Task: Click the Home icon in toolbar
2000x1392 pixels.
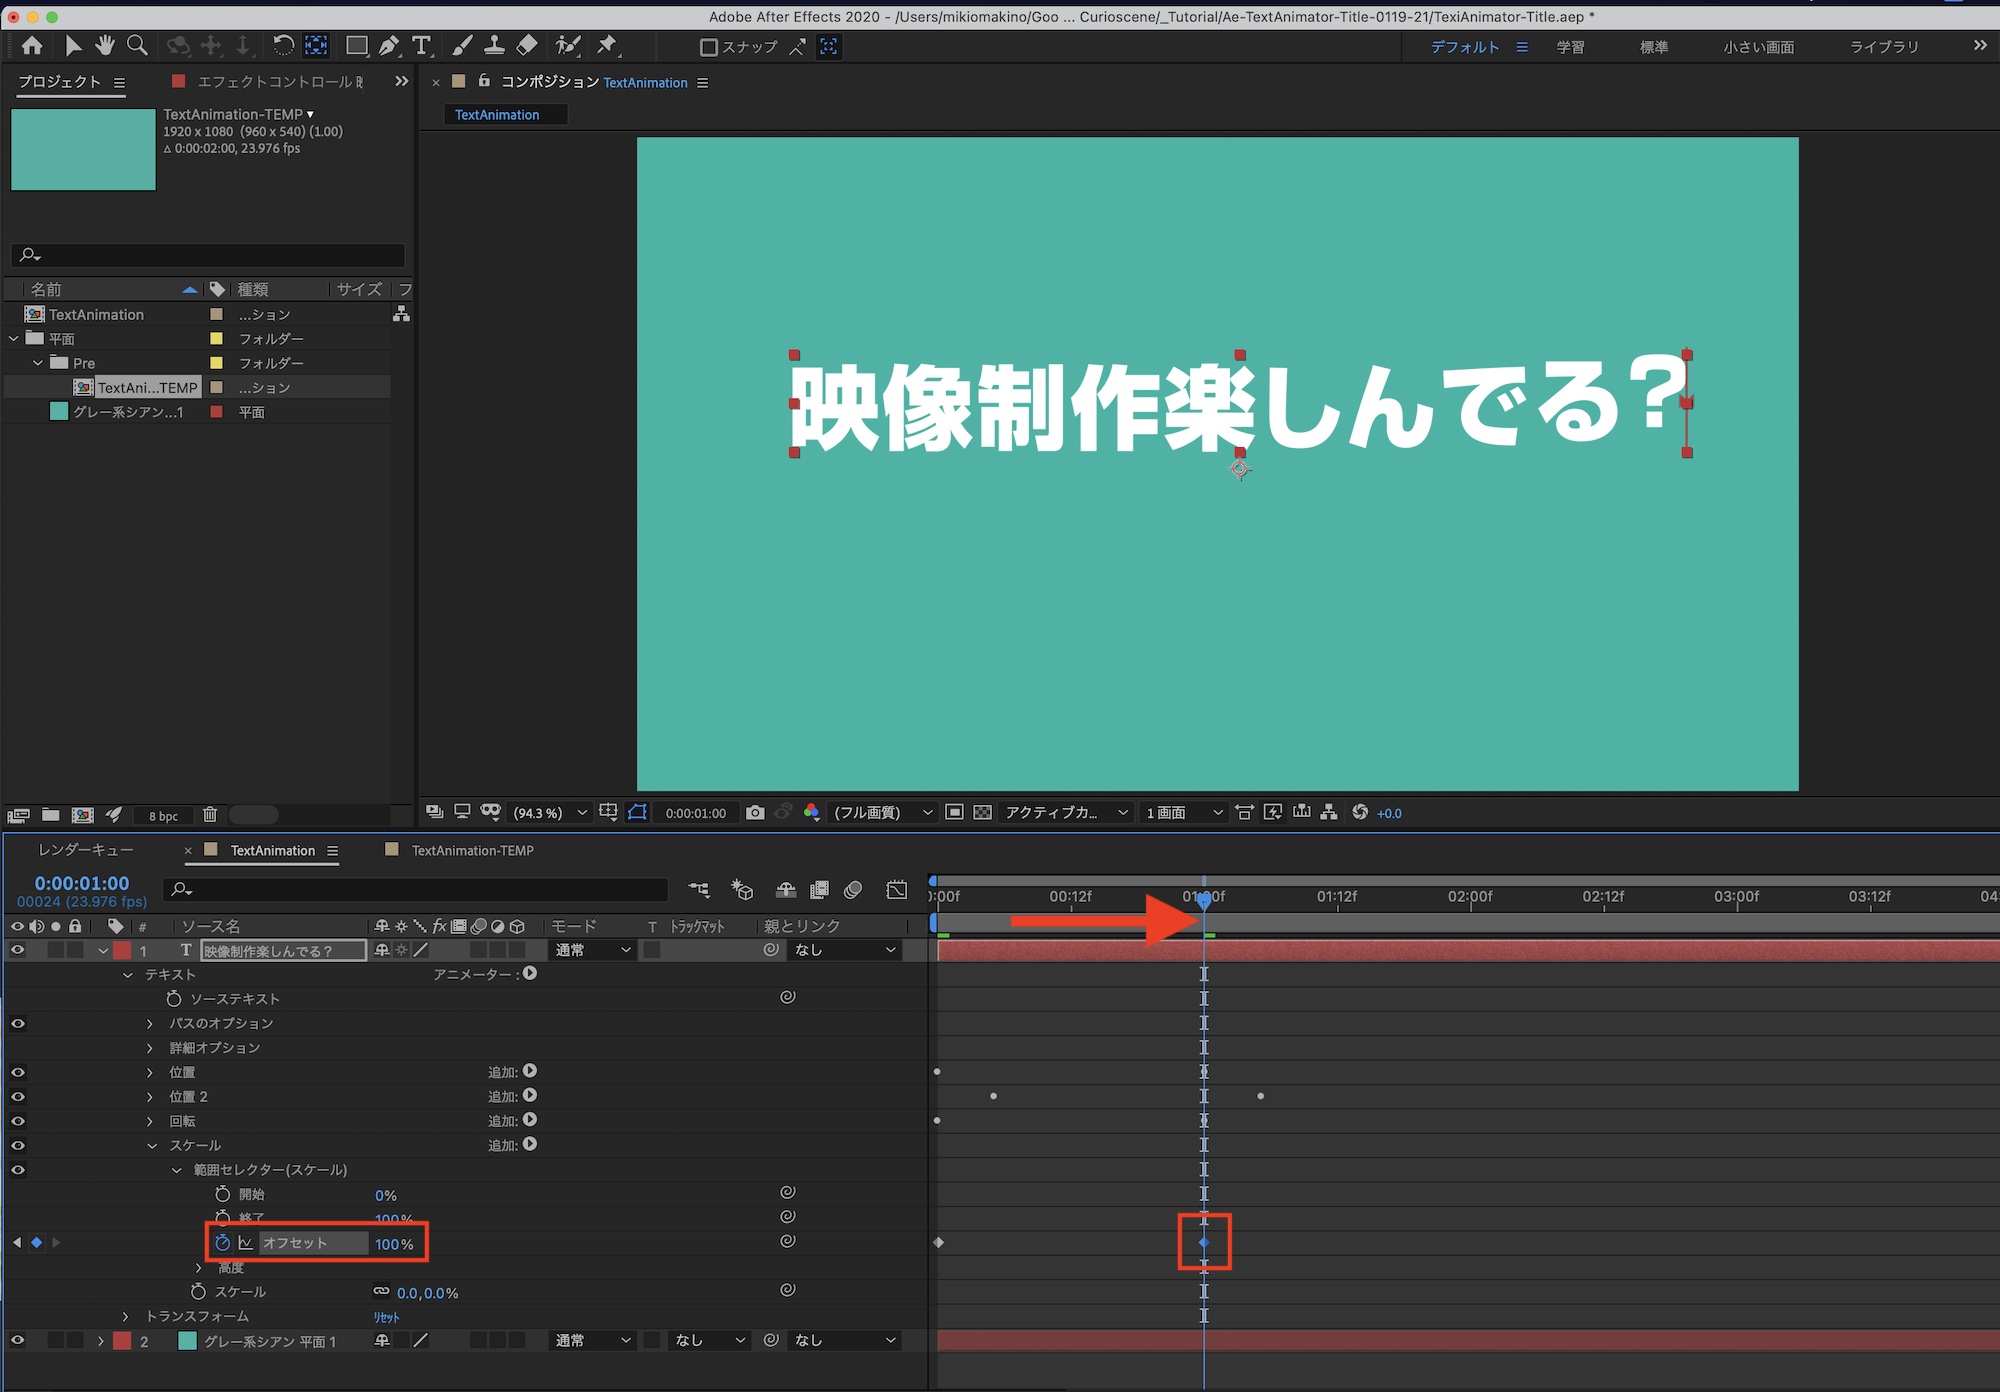Action: point(32,46)
